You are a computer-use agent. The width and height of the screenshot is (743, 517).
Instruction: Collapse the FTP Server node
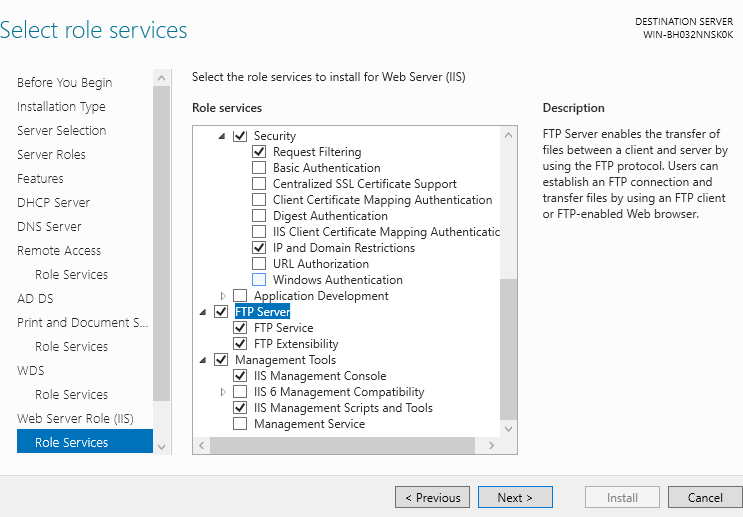click(204, 312)
